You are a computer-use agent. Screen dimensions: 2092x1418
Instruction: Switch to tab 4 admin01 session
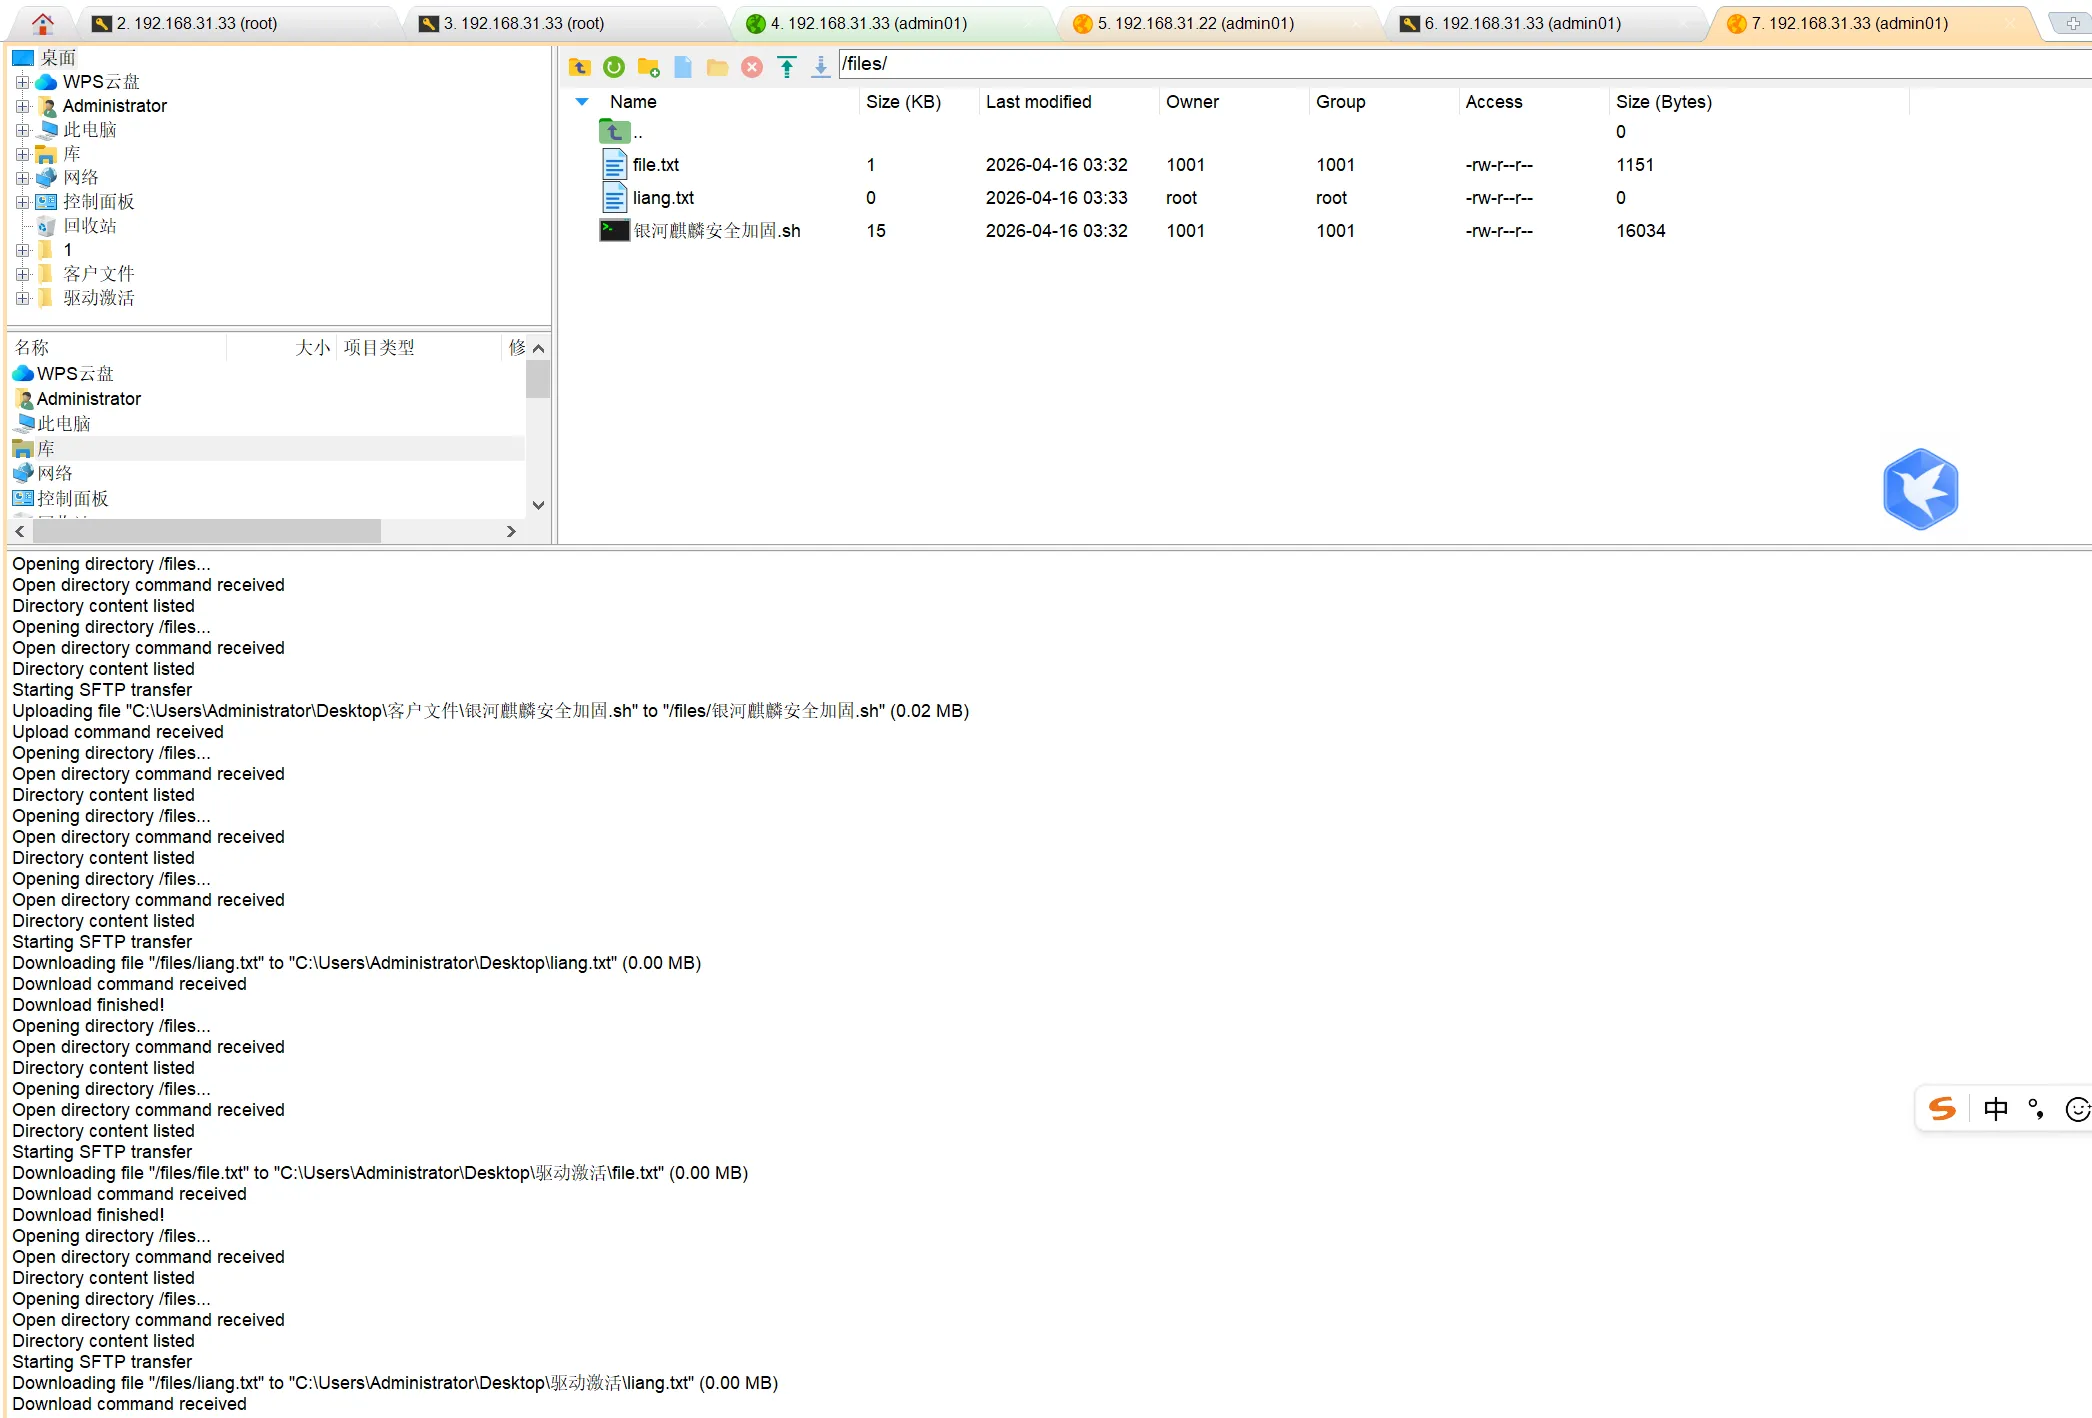(868, 23)
